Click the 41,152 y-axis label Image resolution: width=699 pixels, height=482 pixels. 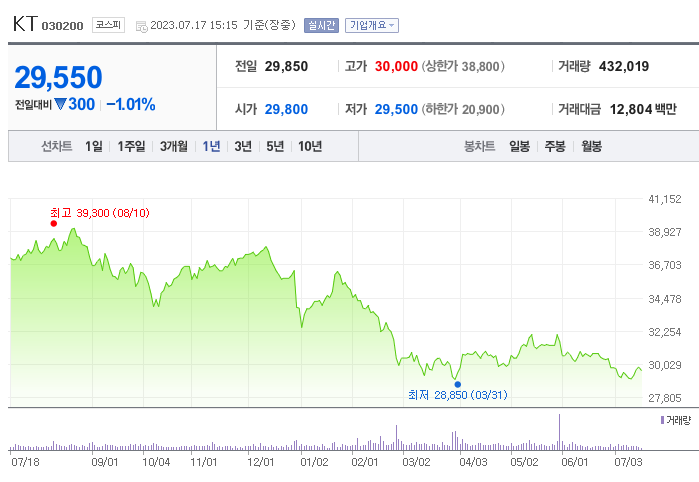pyautogui.click(x=665, y=199)
